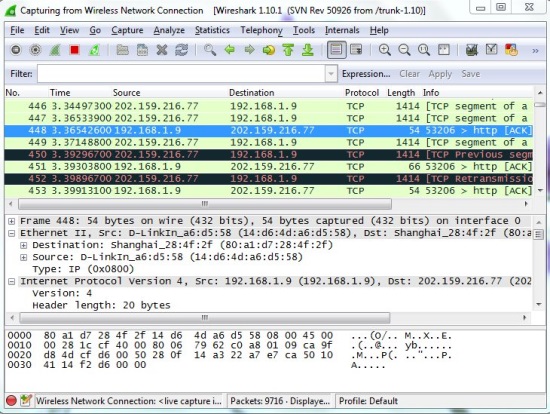Toggle auto scroll during live capture
Viewport: 550px width, 414px height.
click(x=356, y=50)
